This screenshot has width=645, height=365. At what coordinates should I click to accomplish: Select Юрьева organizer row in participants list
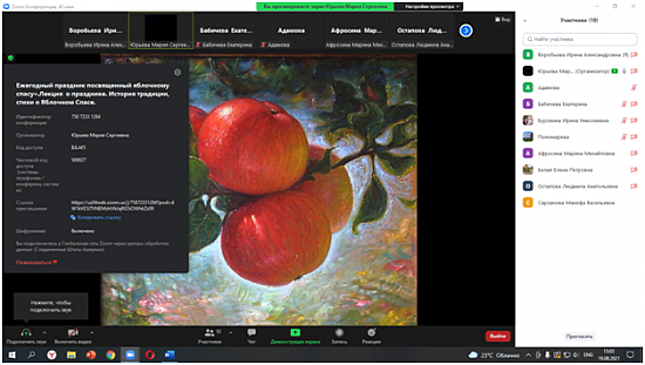click(580, 71)
